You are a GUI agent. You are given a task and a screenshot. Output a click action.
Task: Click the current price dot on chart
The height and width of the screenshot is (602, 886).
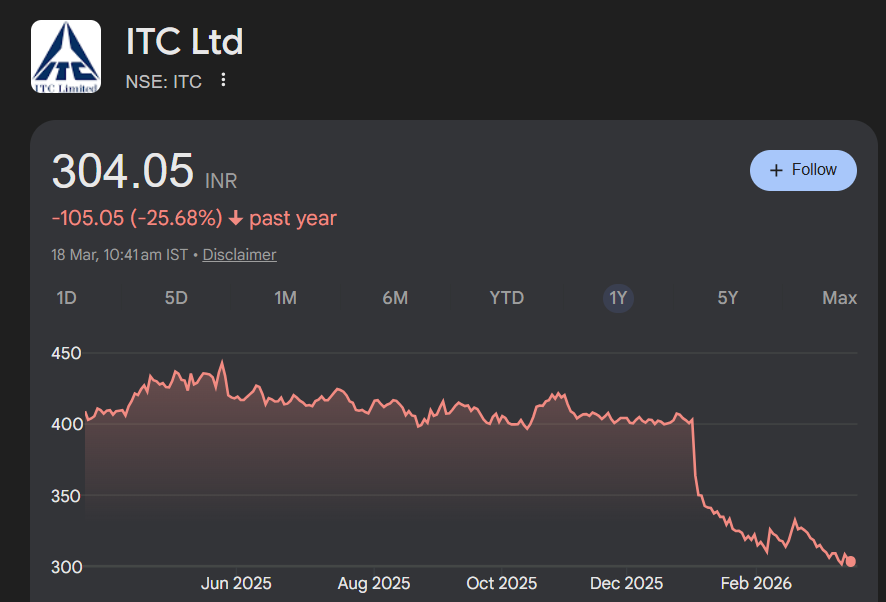[850, 561]
